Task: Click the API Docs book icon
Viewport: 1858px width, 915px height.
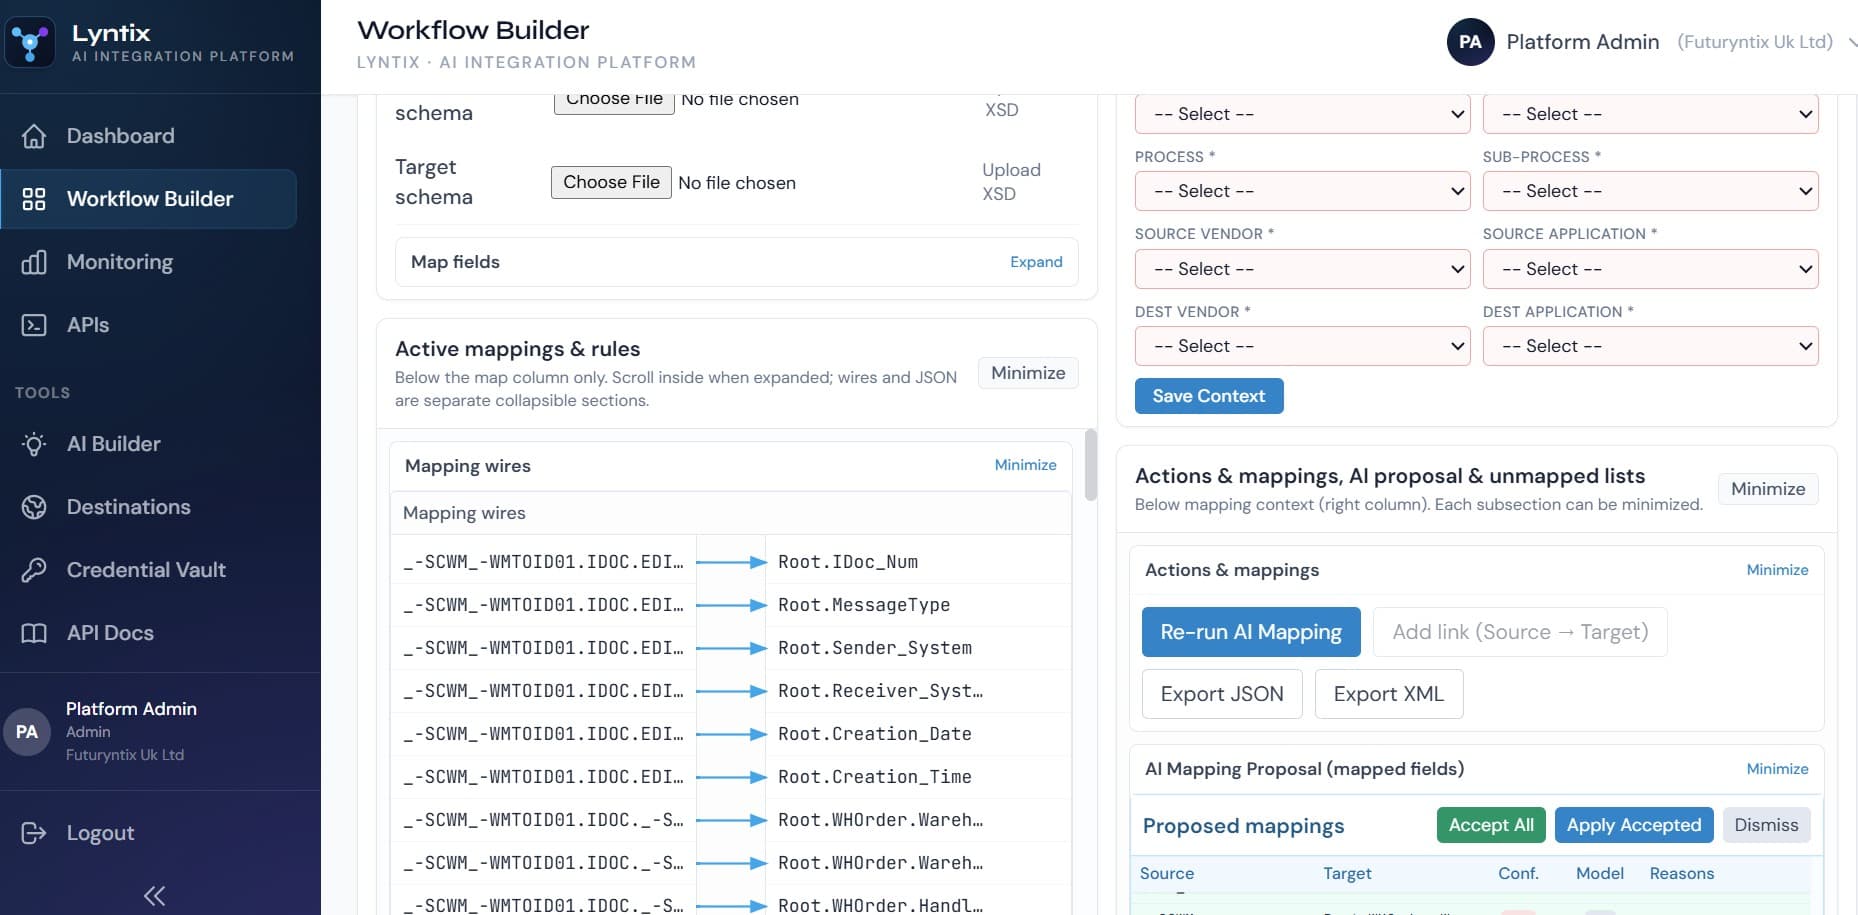Action: pyautogui.click(x=34, y=633)
